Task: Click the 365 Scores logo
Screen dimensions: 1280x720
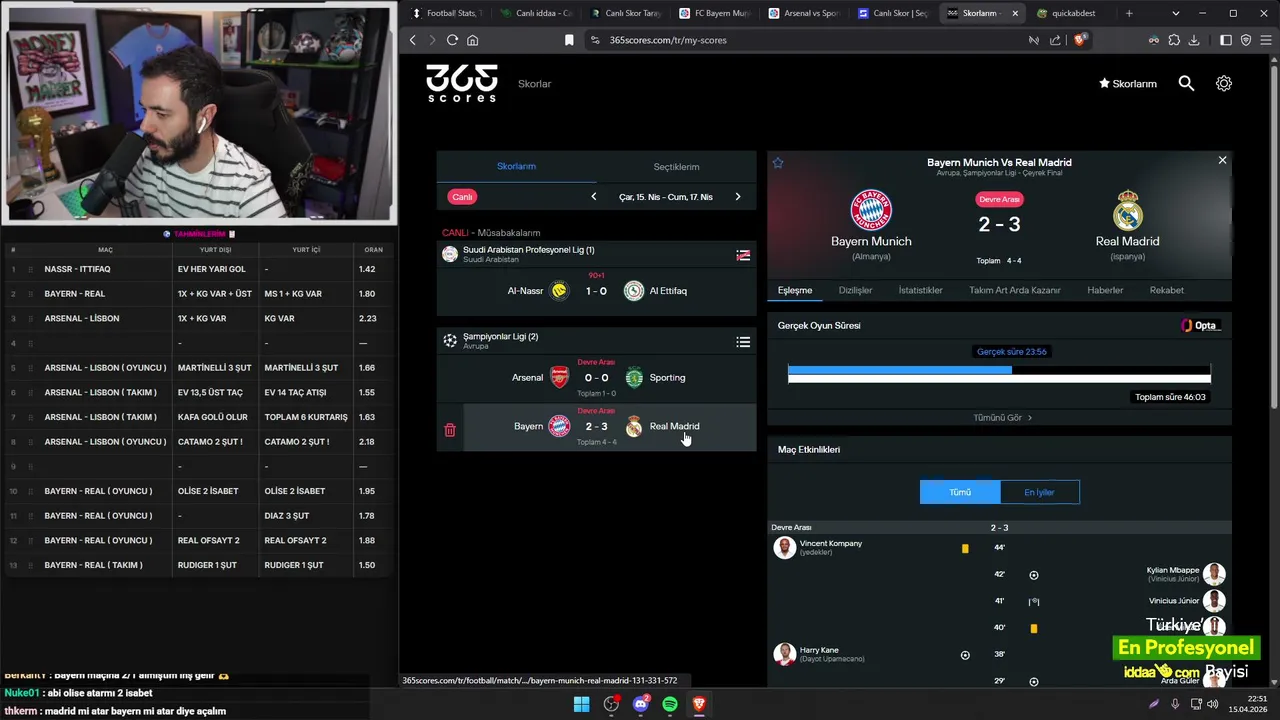Action: [x=462, y=84]
